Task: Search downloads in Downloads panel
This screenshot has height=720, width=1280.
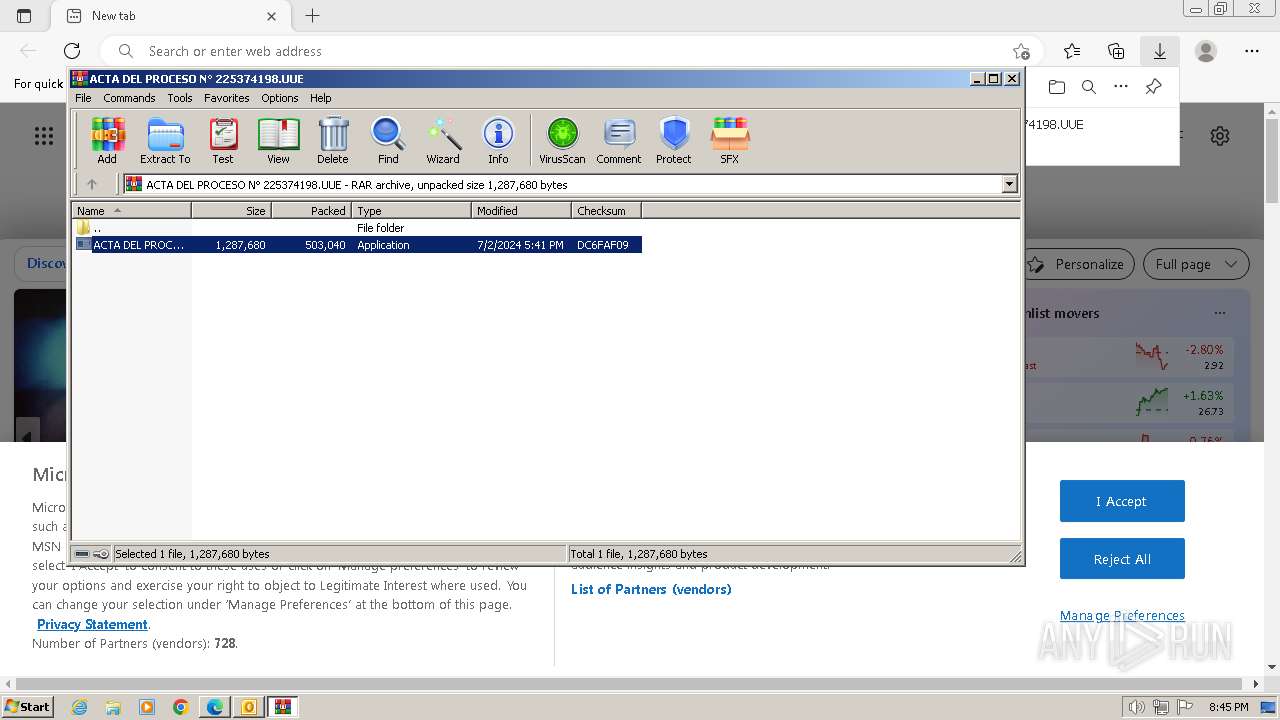Action: click(1089, 87)
